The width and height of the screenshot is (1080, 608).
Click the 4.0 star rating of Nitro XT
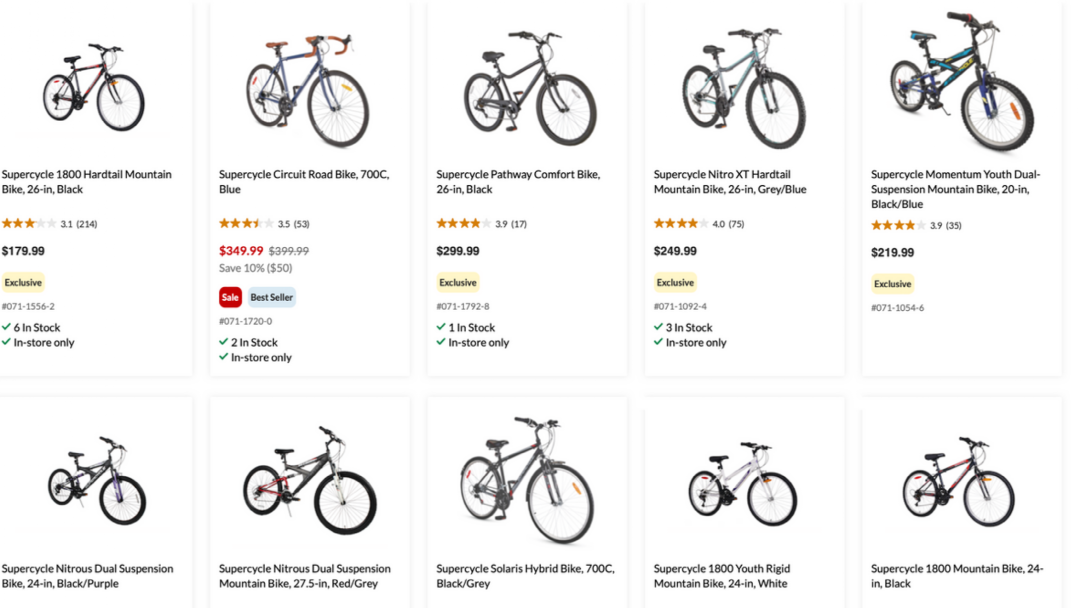tap(681, 224)
